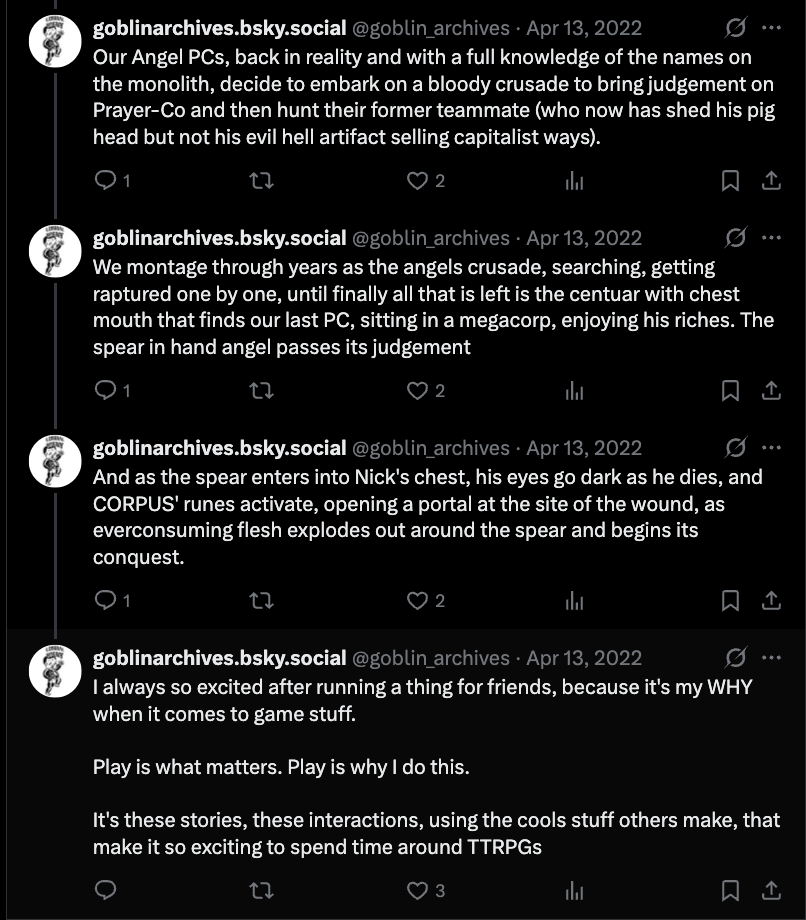This screenshot has height=920, width=806.
Task: Like the tweet about Nick's chest spear
Action: (x=417, y=600)
